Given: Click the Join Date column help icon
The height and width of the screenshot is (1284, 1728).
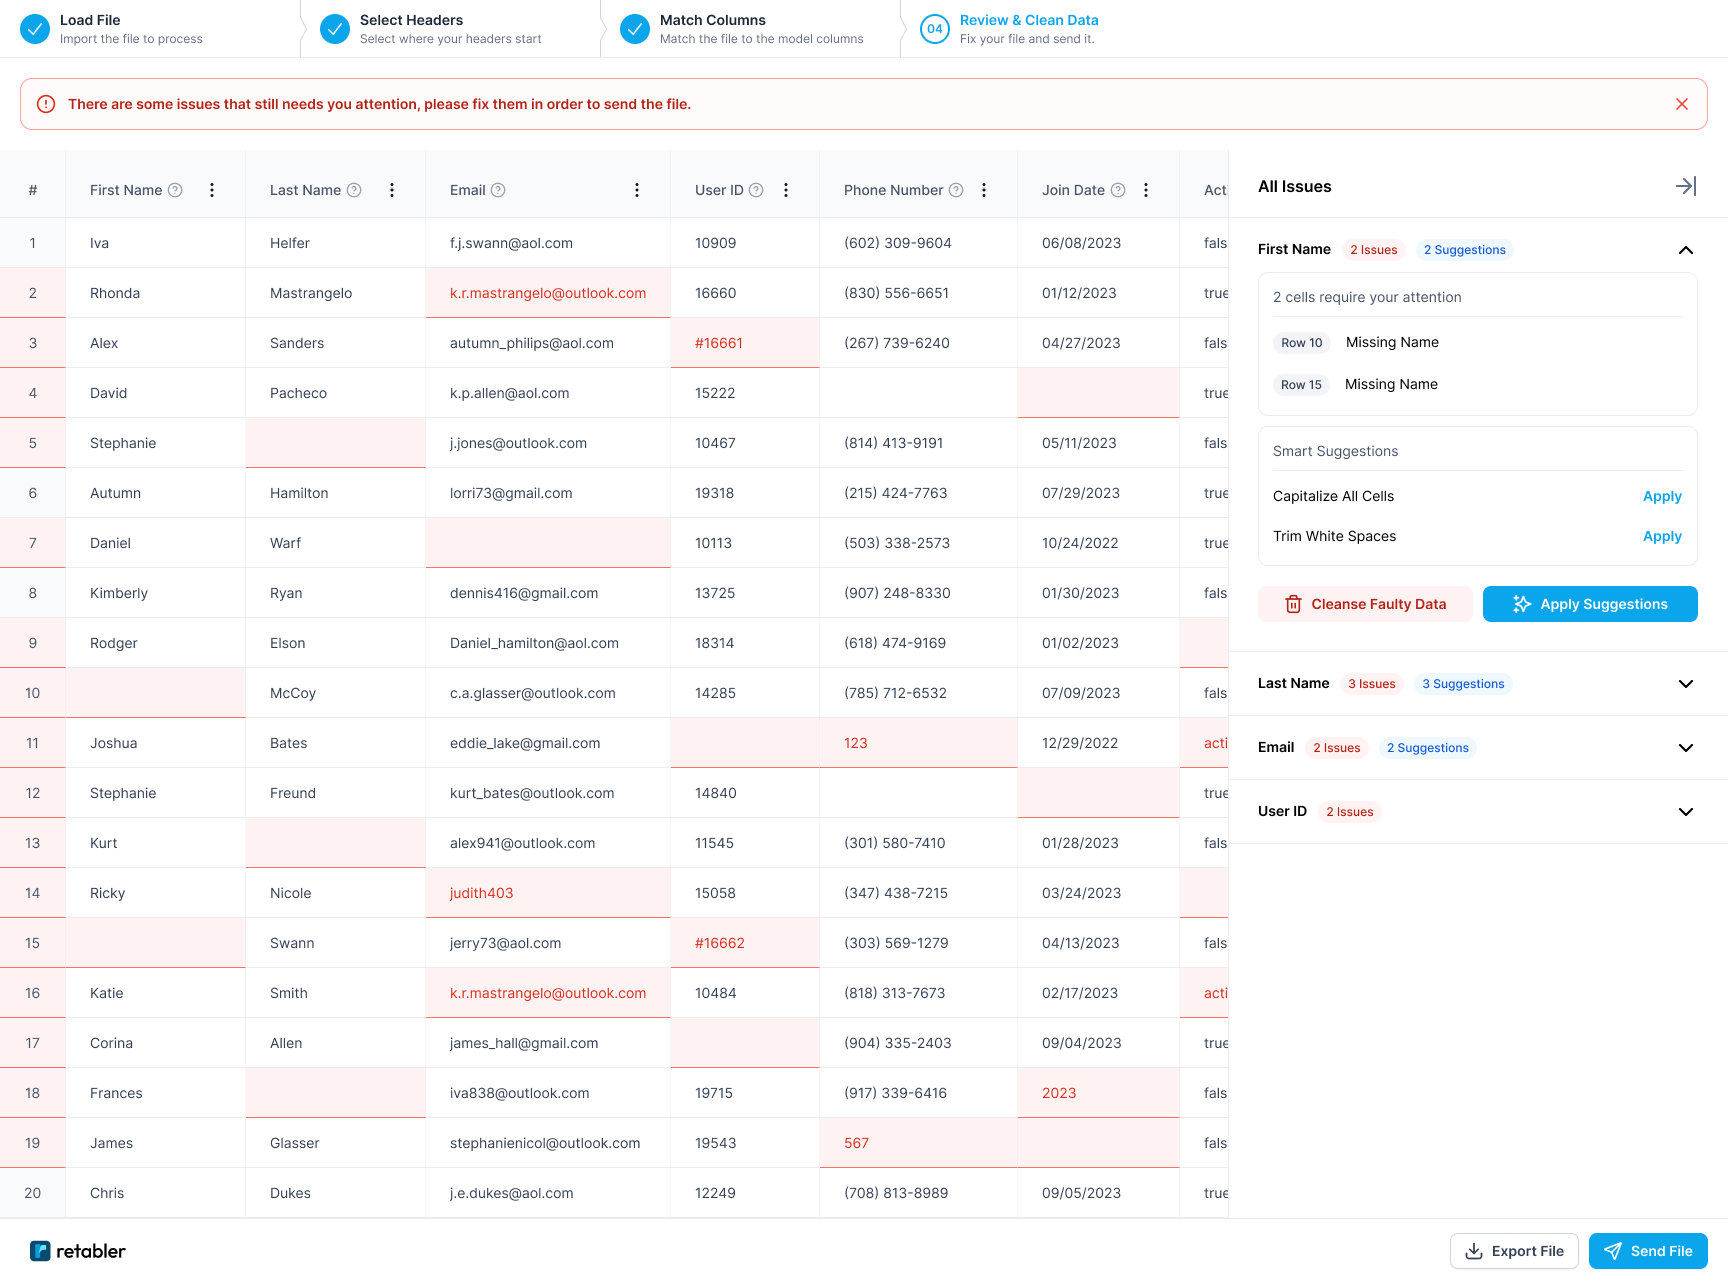Looking at the screenshot, I should point(1117,189).
